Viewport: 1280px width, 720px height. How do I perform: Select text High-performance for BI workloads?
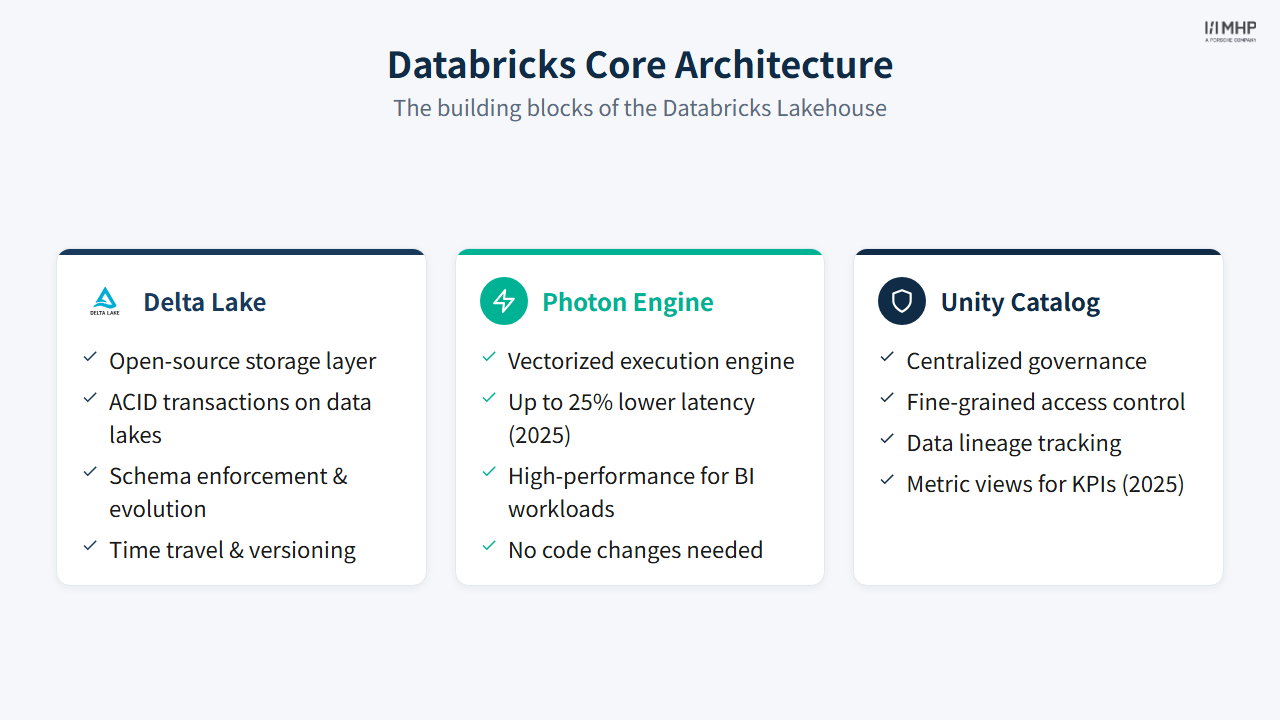pyautogui.click(x=631, y=492)
